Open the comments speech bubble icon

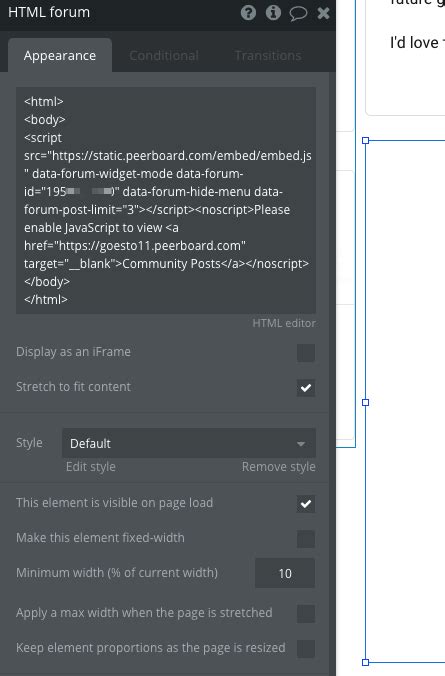coord(298,13)
